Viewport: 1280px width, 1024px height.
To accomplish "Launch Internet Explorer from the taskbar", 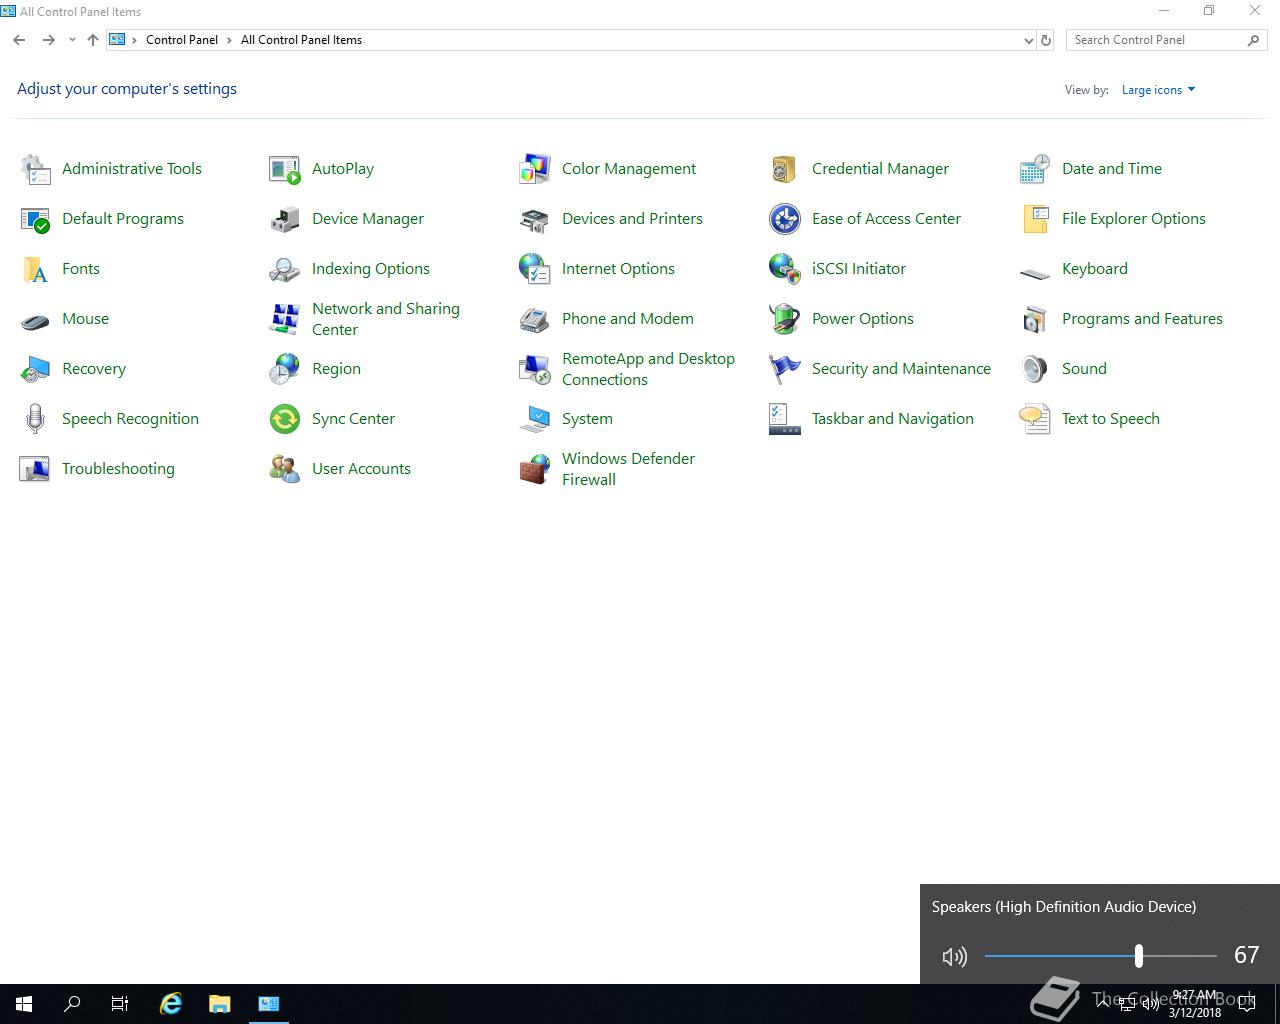I will 171,1004.
